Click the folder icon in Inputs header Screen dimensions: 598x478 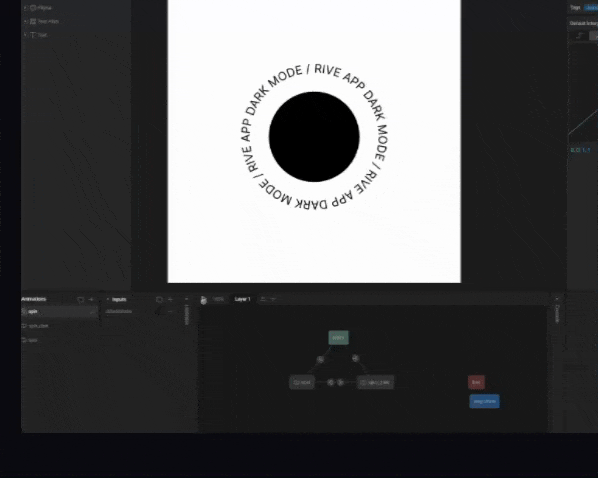(x=159, y=299)
